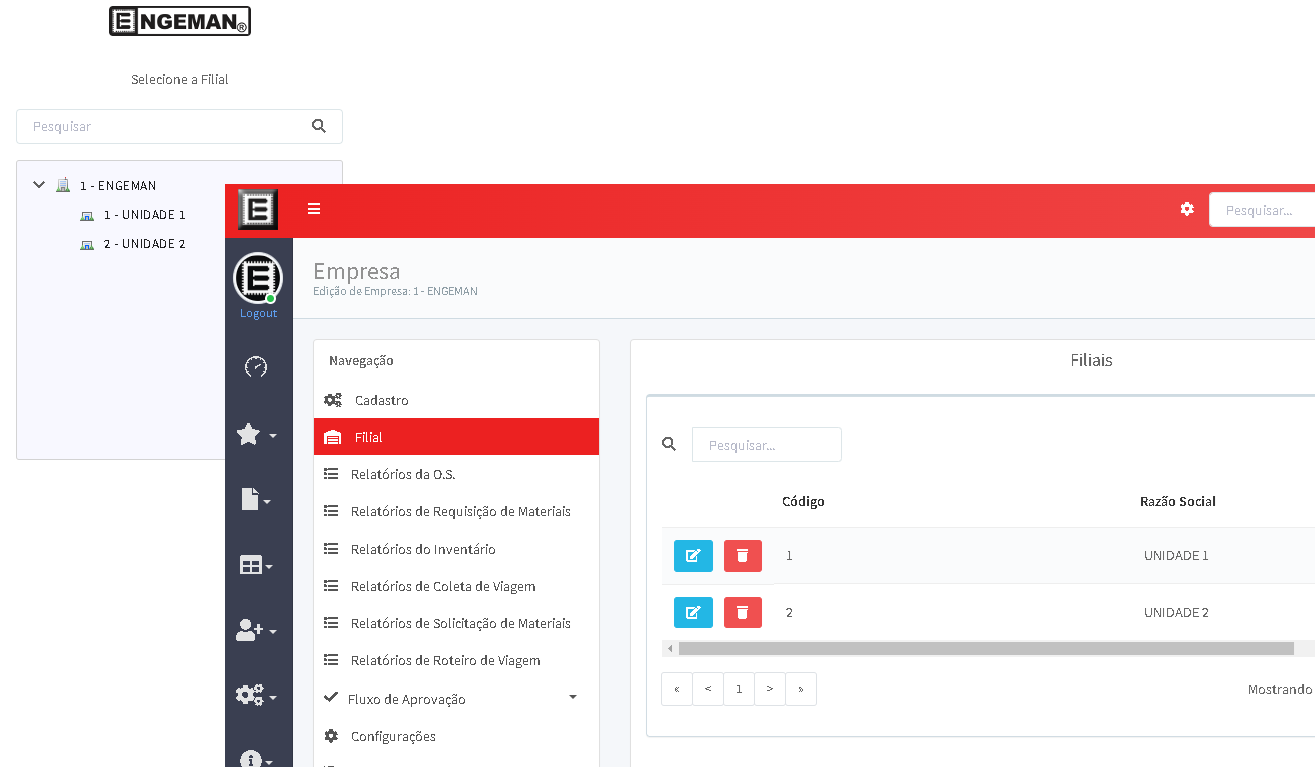Open the dashboard speedometer icon in sidebar
Viewport: 1315px width, 767px height.
[x=256, y=367]
